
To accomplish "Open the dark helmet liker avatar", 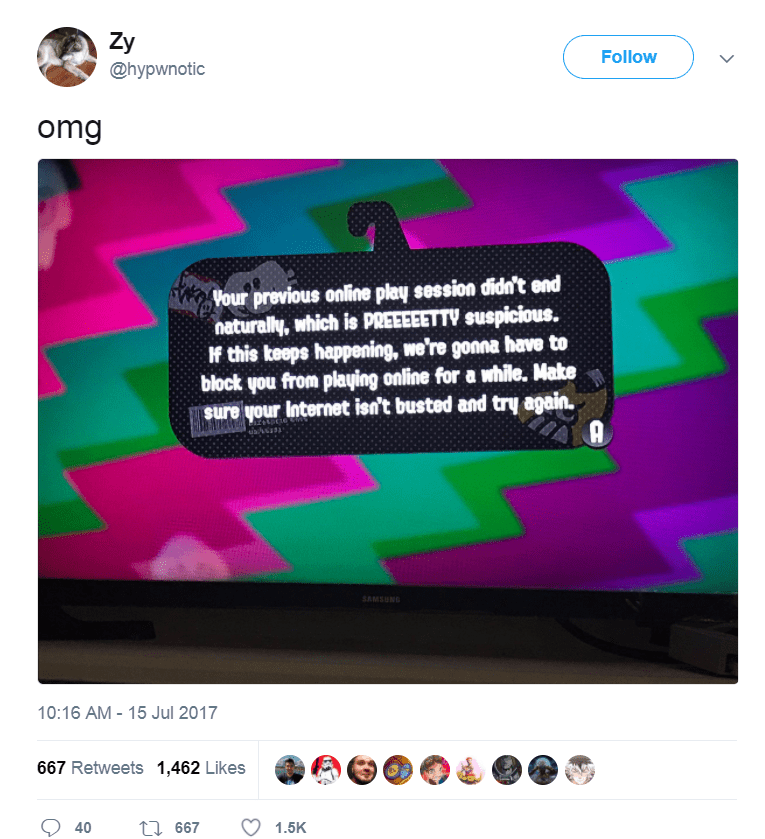I will [x=507, y=770].
